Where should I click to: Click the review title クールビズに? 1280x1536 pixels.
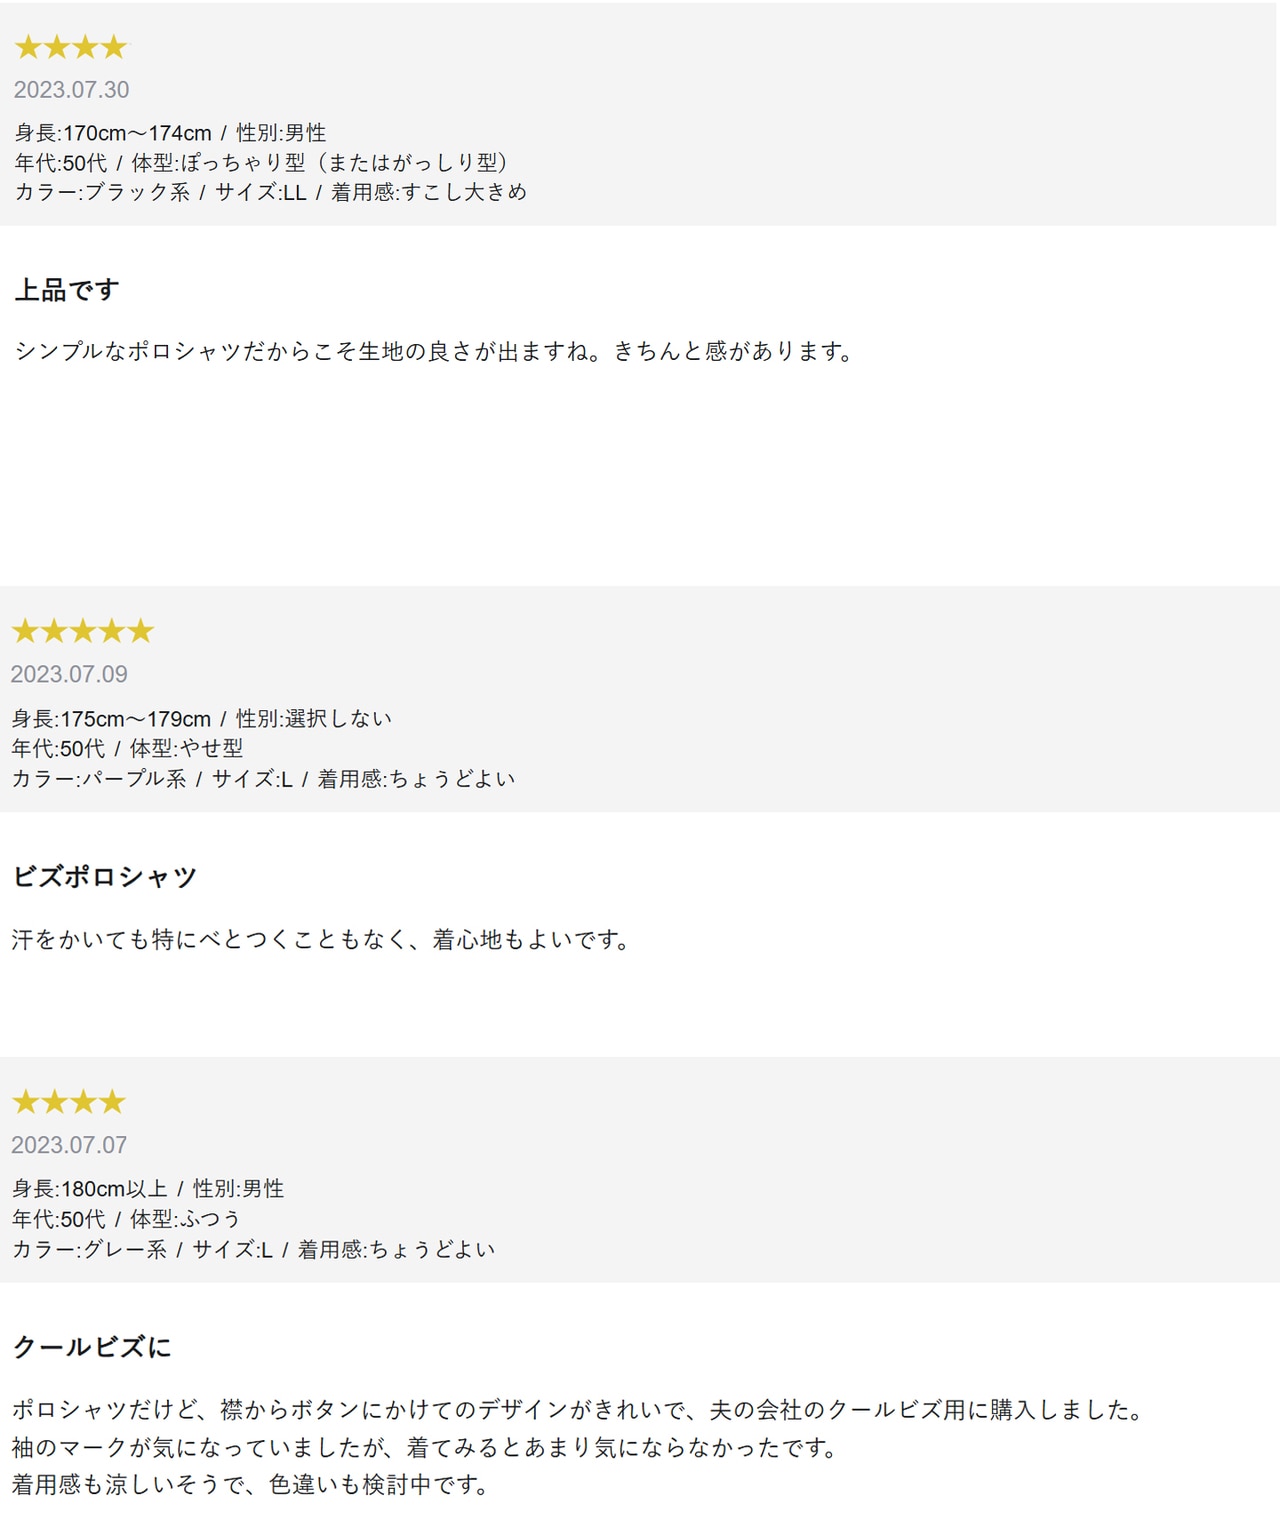[x=92, y=1347]
